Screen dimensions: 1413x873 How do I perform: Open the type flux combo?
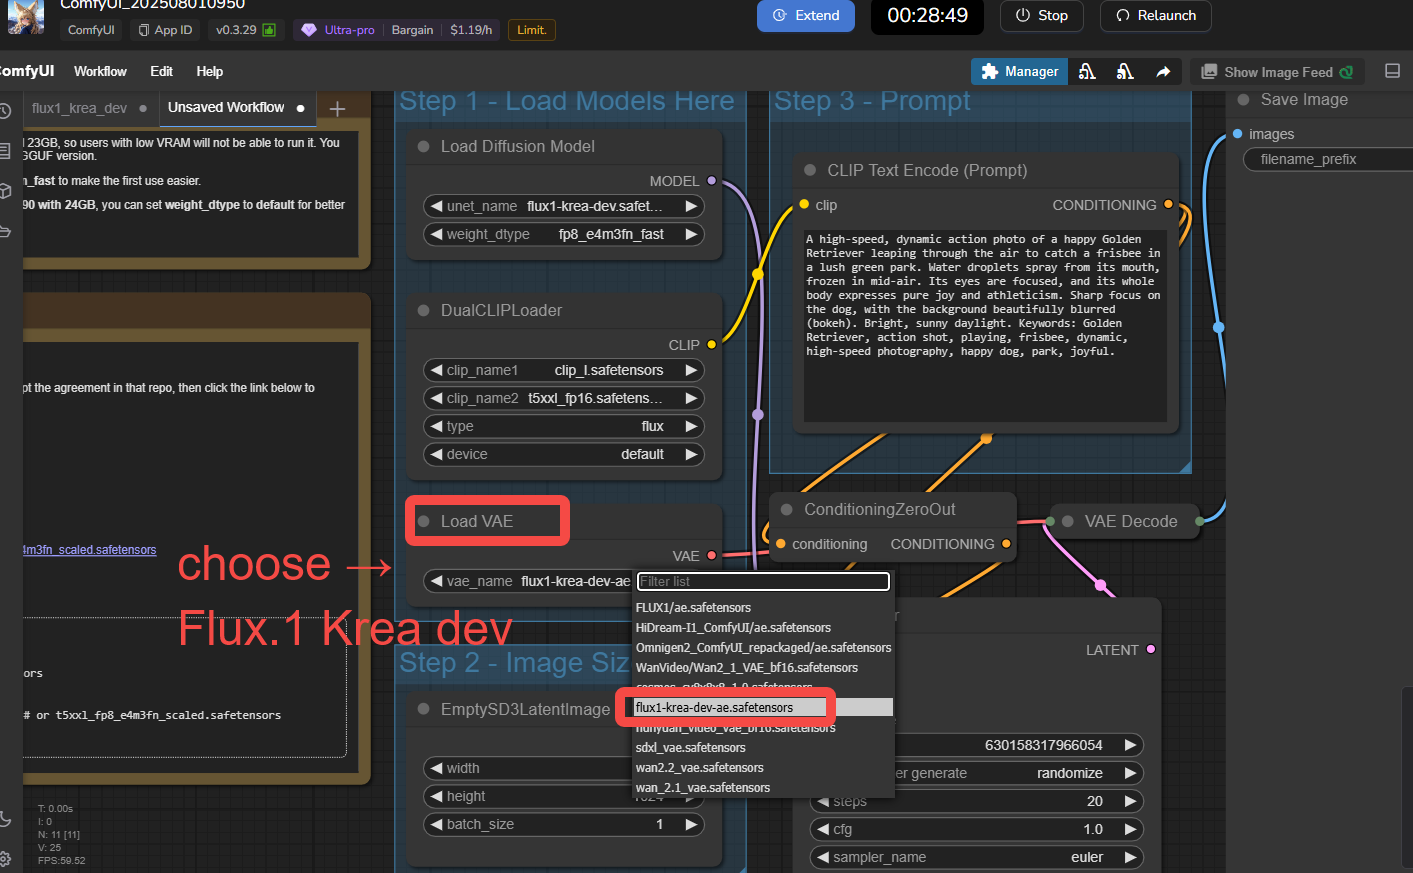(564, 426)
